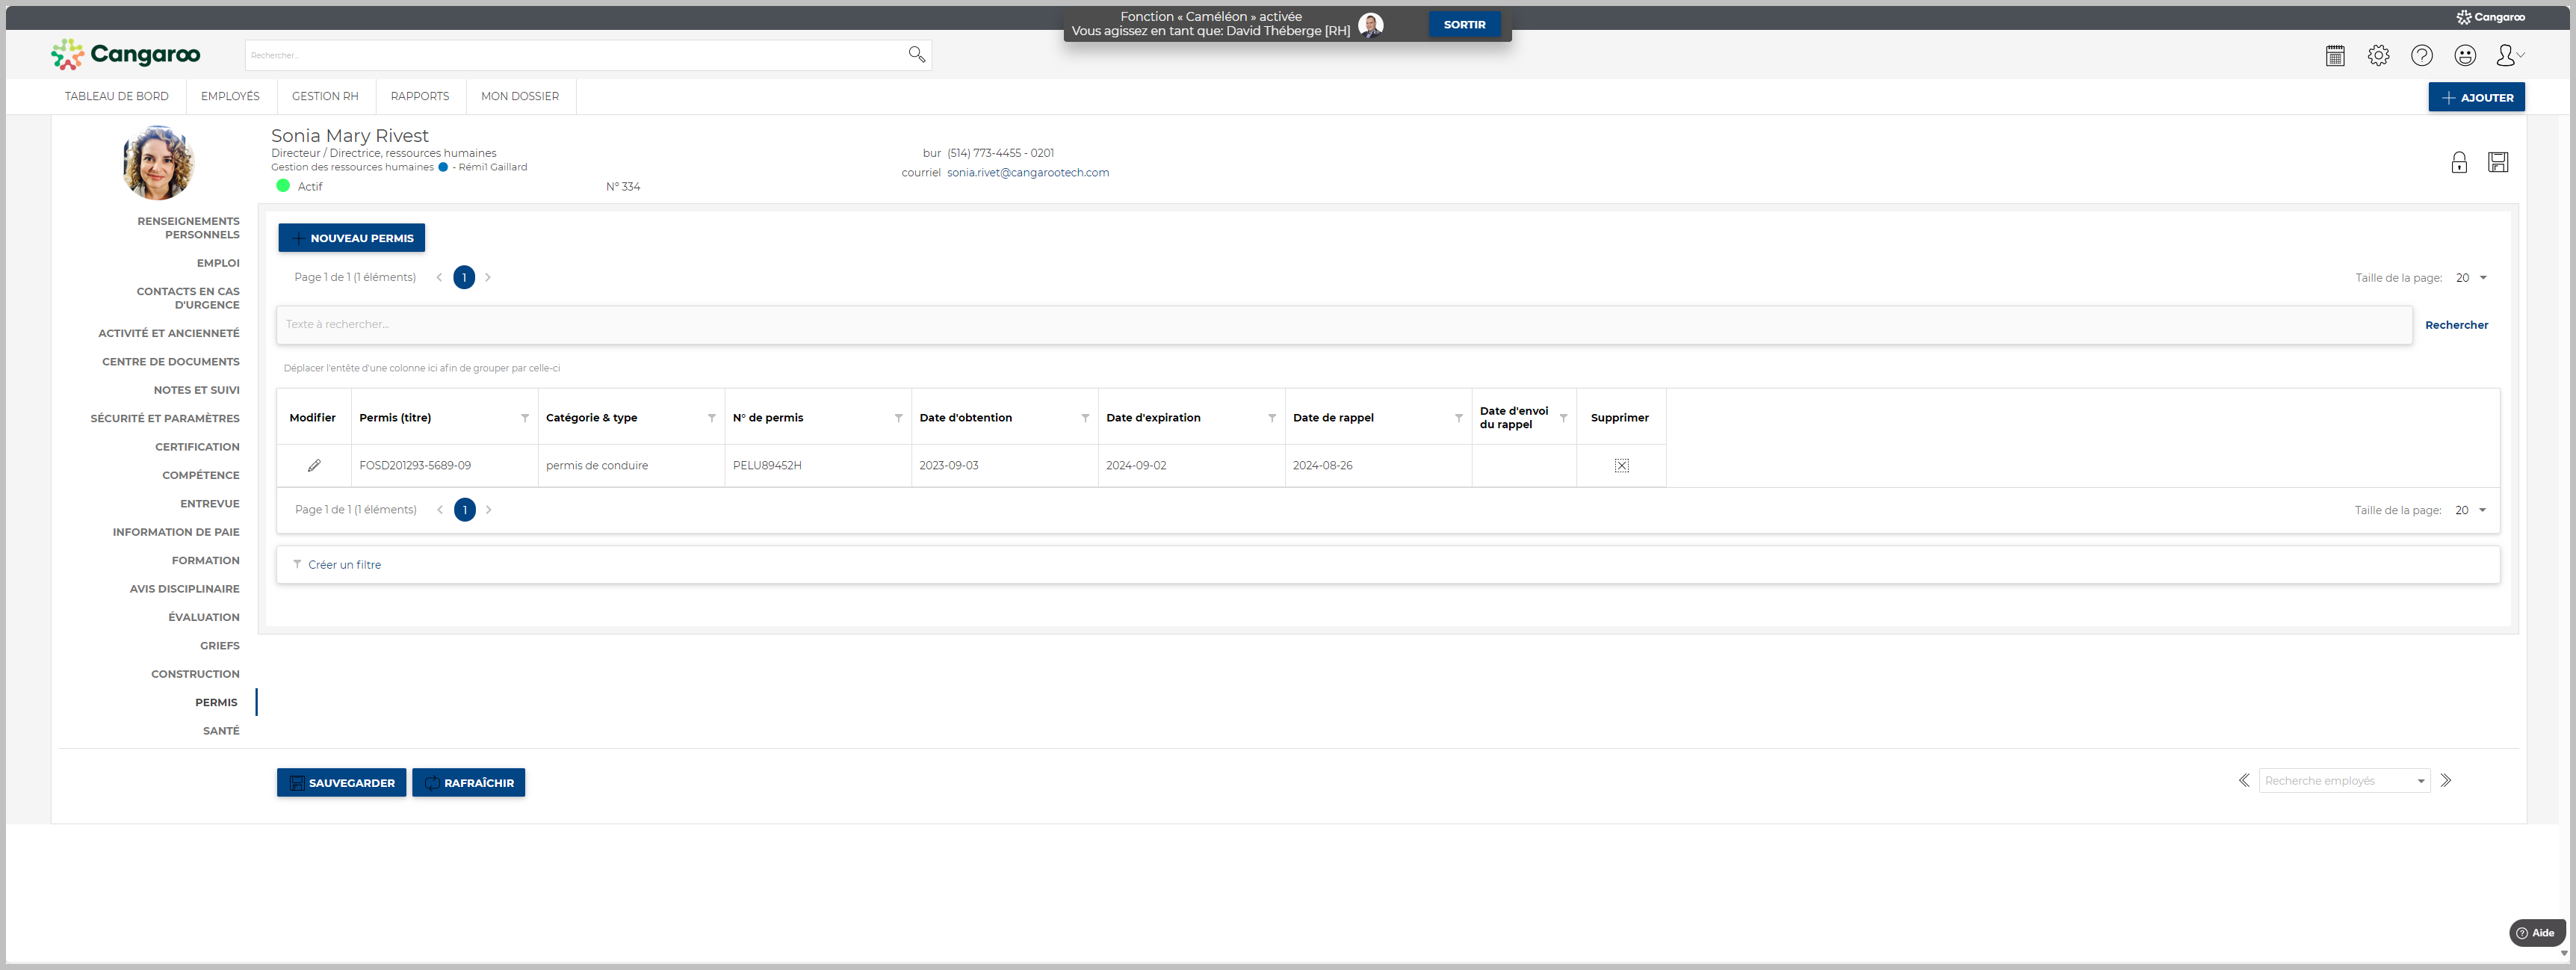Click the floppy disk save icon in header

pos(2498,163)
